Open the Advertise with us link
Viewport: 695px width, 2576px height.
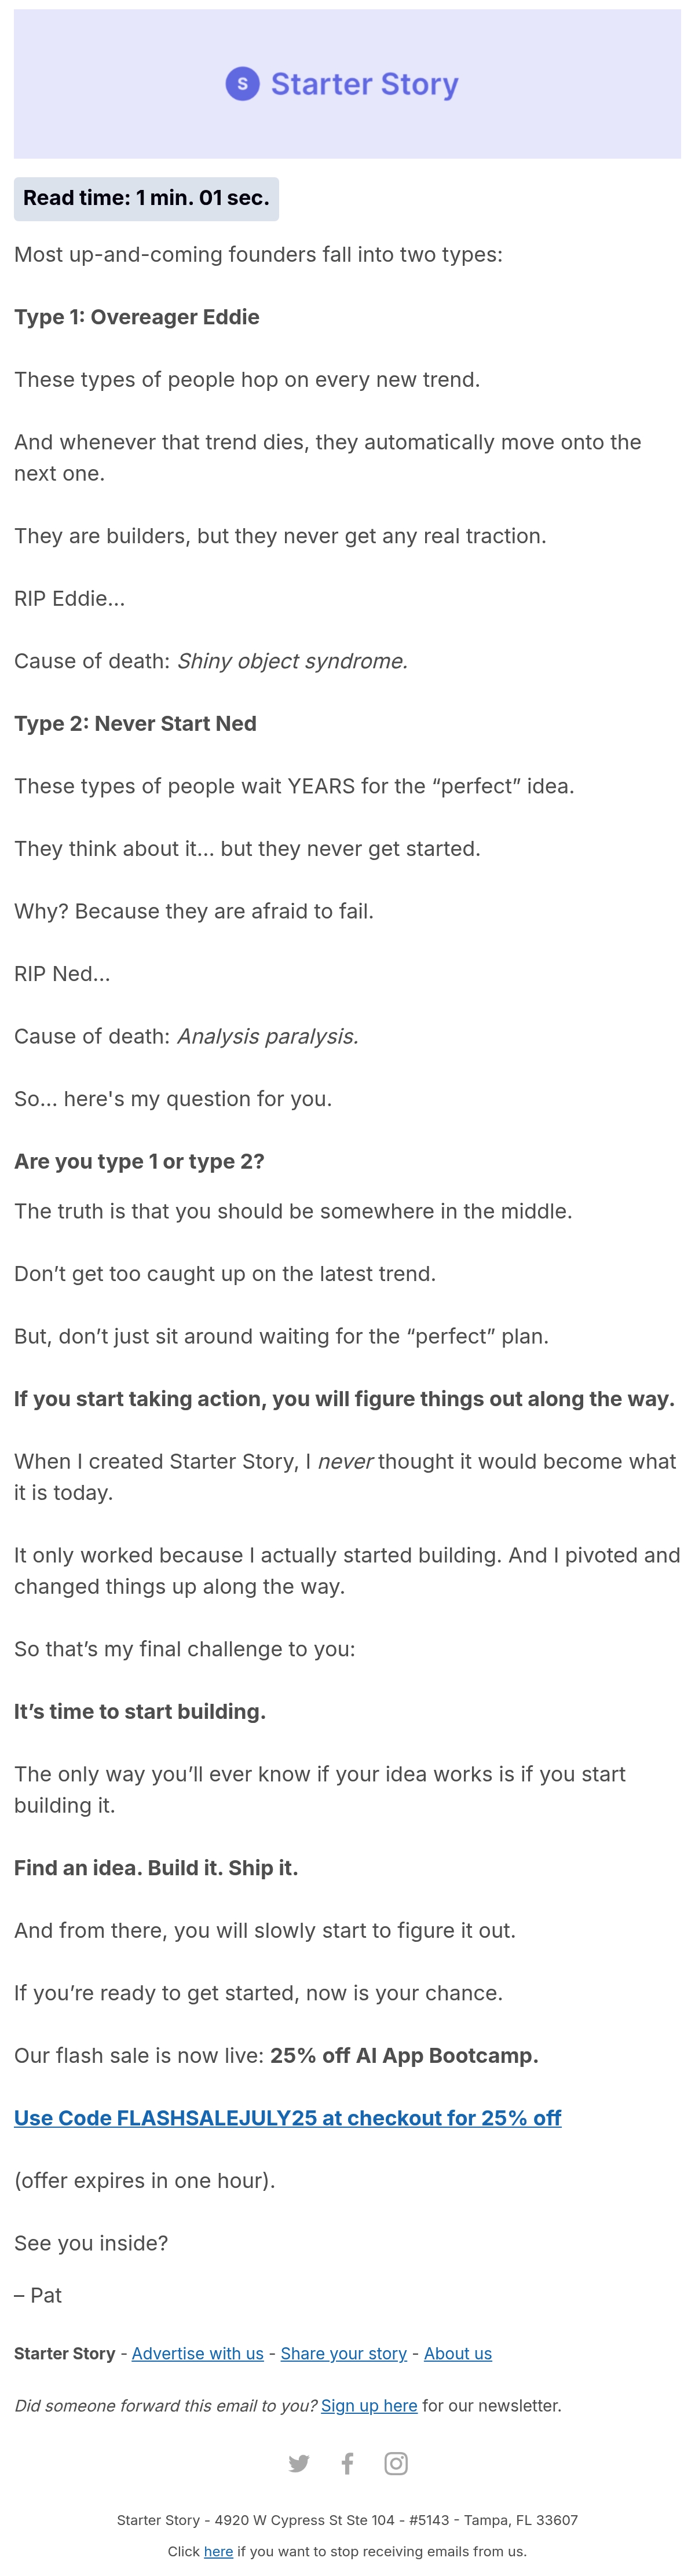tap(198, 2353)
